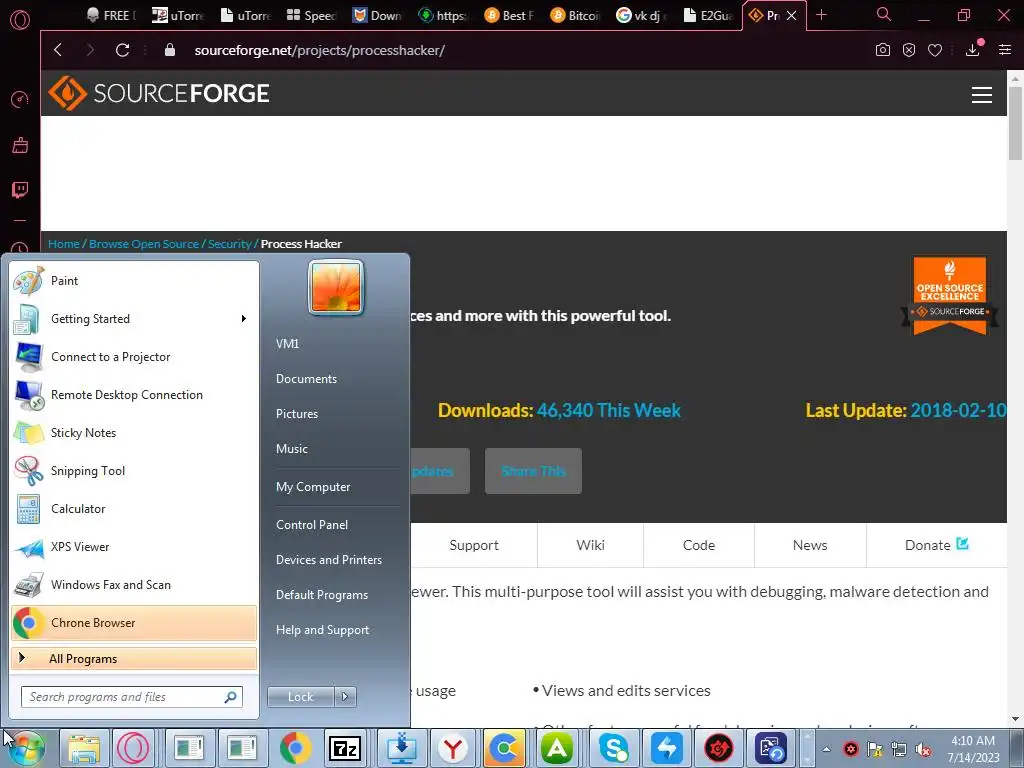
Task: Open Remote Desktop Connection
Action: coord(134,395)
